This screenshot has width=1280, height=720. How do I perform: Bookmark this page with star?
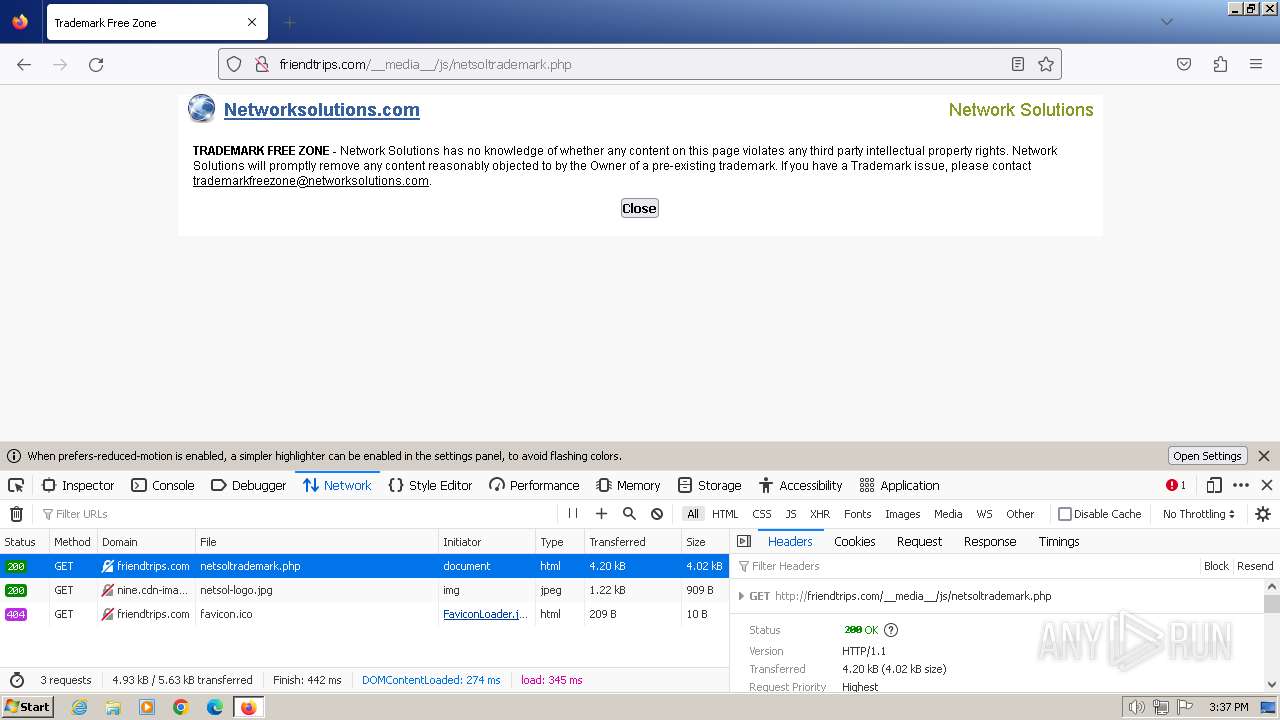click(1046, 64)
